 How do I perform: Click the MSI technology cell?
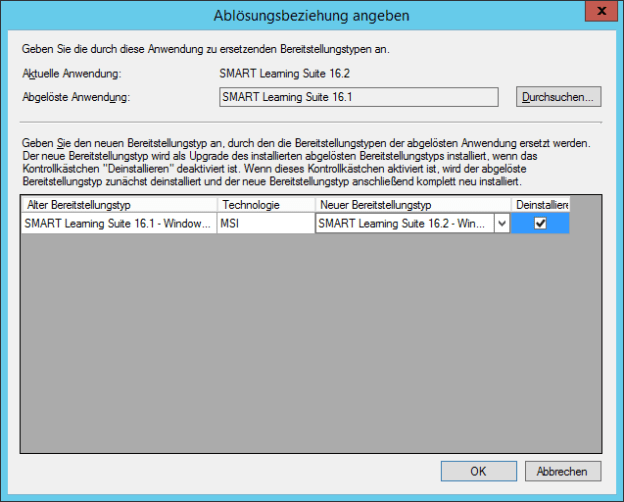(x=265, y=224)
